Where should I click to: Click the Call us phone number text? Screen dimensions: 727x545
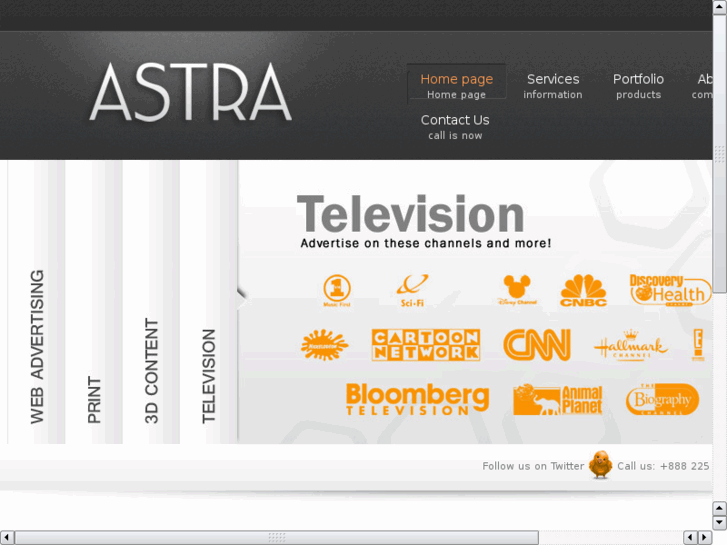click(663, 466)
